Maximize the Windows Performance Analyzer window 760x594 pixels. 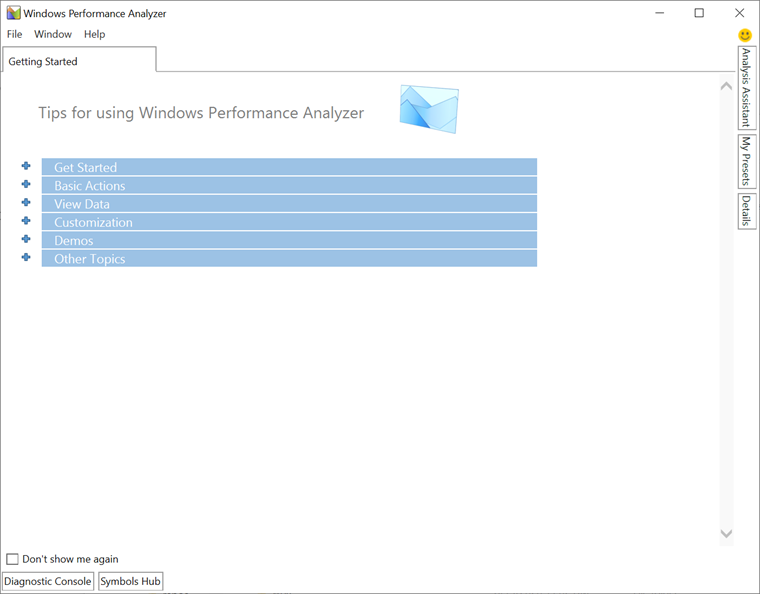[699, 13]
